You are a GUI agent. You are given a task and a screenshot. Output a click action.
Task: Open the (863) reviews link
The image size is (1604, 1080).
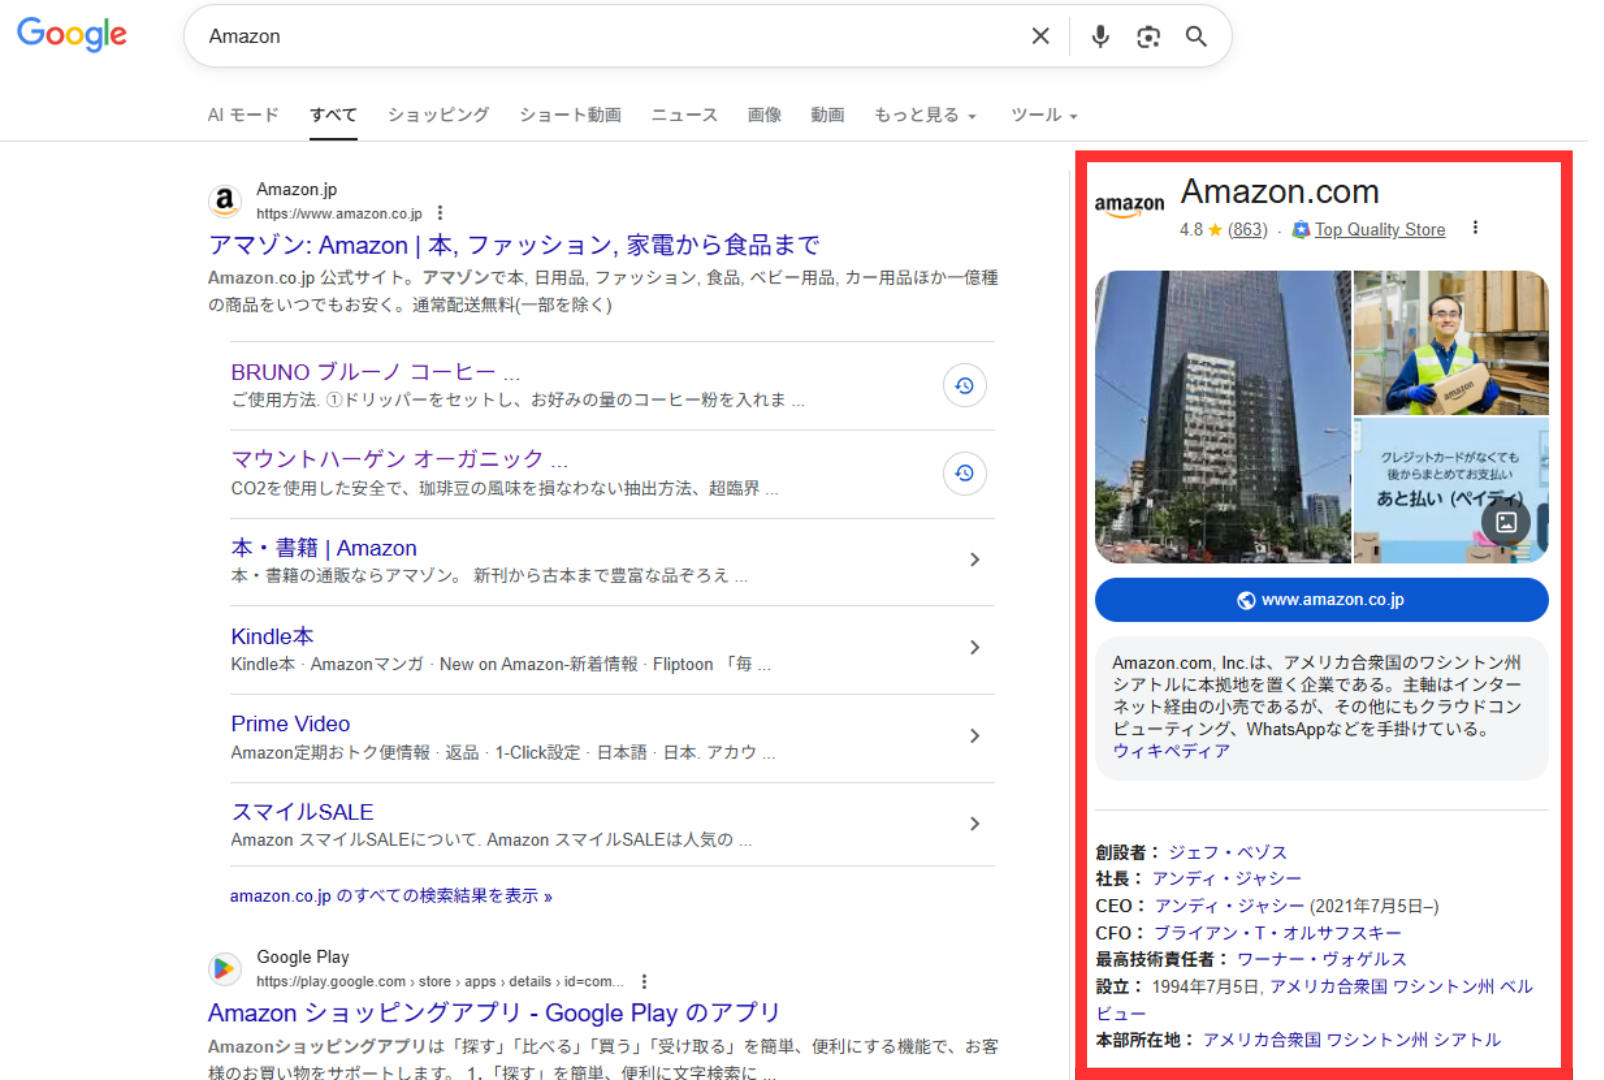point(1248,229)
